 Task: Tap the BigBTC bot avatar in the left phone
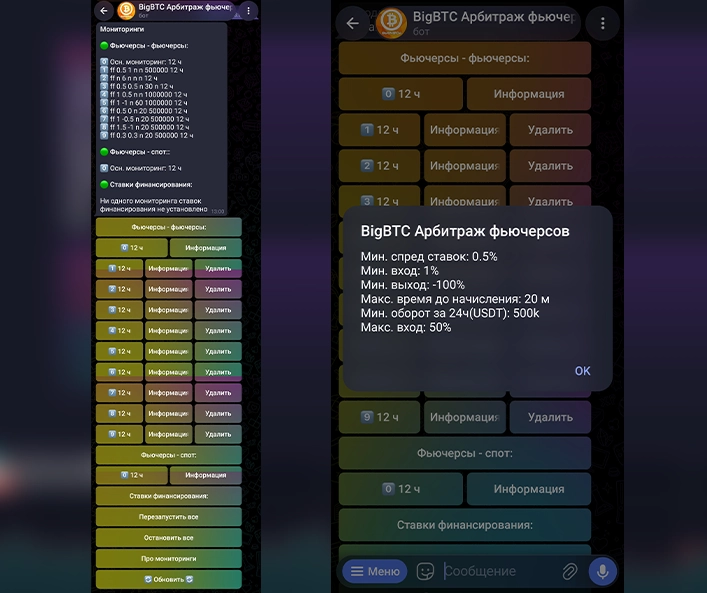126,11
